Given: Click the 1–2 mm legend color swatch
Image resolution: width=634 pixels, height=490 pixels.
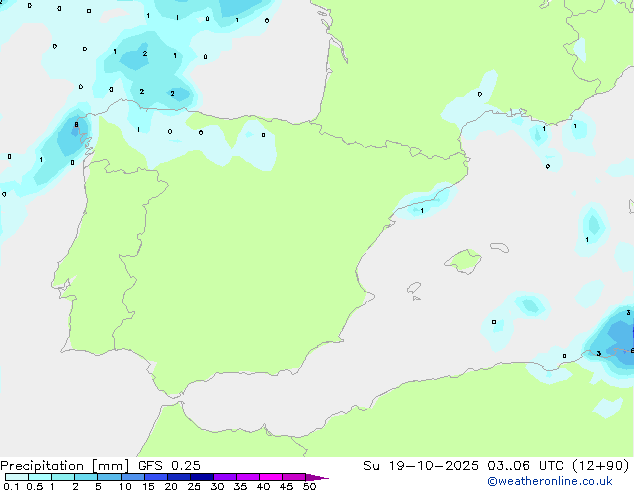Looking at the screenshot, I should pyautogui.click(x=63, y=477).
